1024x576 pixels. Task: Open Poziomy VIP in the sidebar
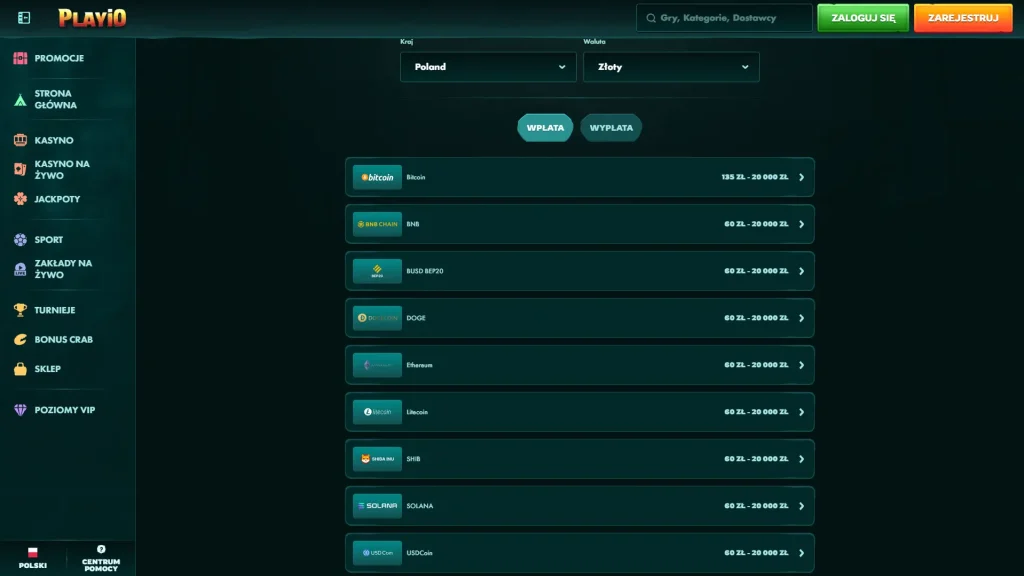[65, 410]
